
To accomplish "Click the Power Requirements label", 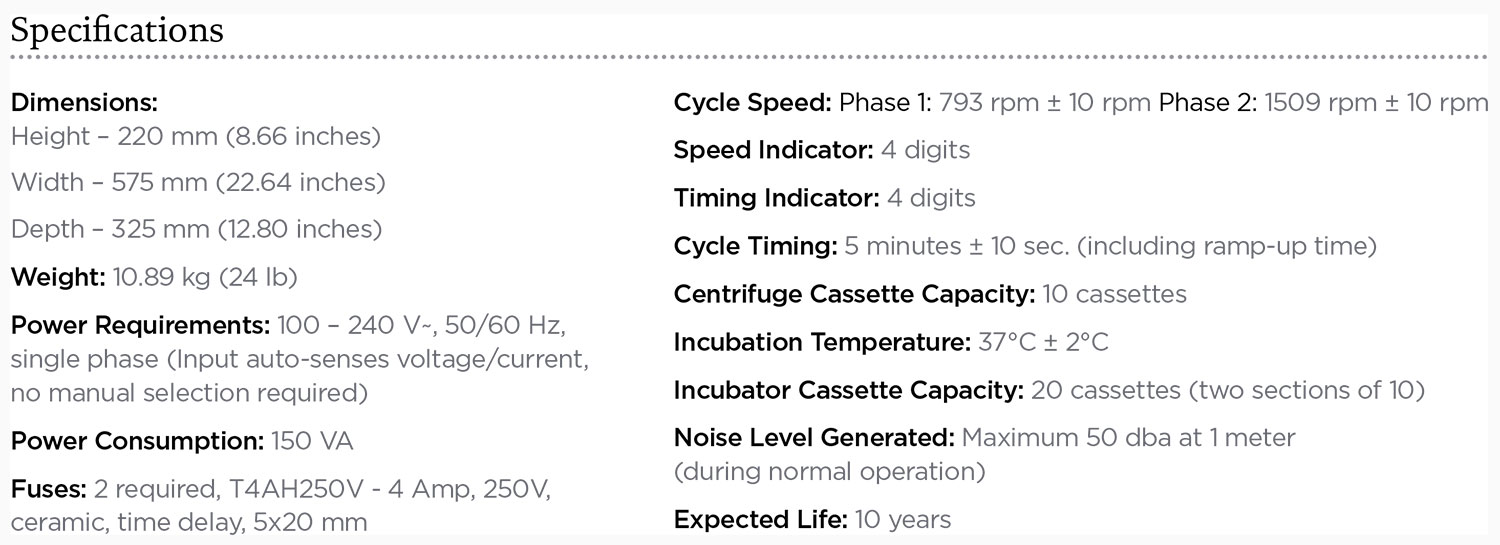I will click(x=139, y=326).
